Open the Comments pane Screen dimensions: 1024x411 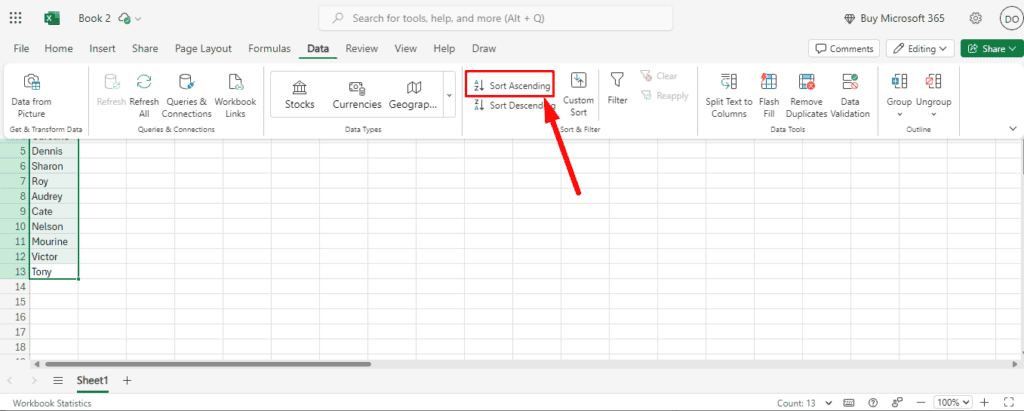(x=844, y=48)
